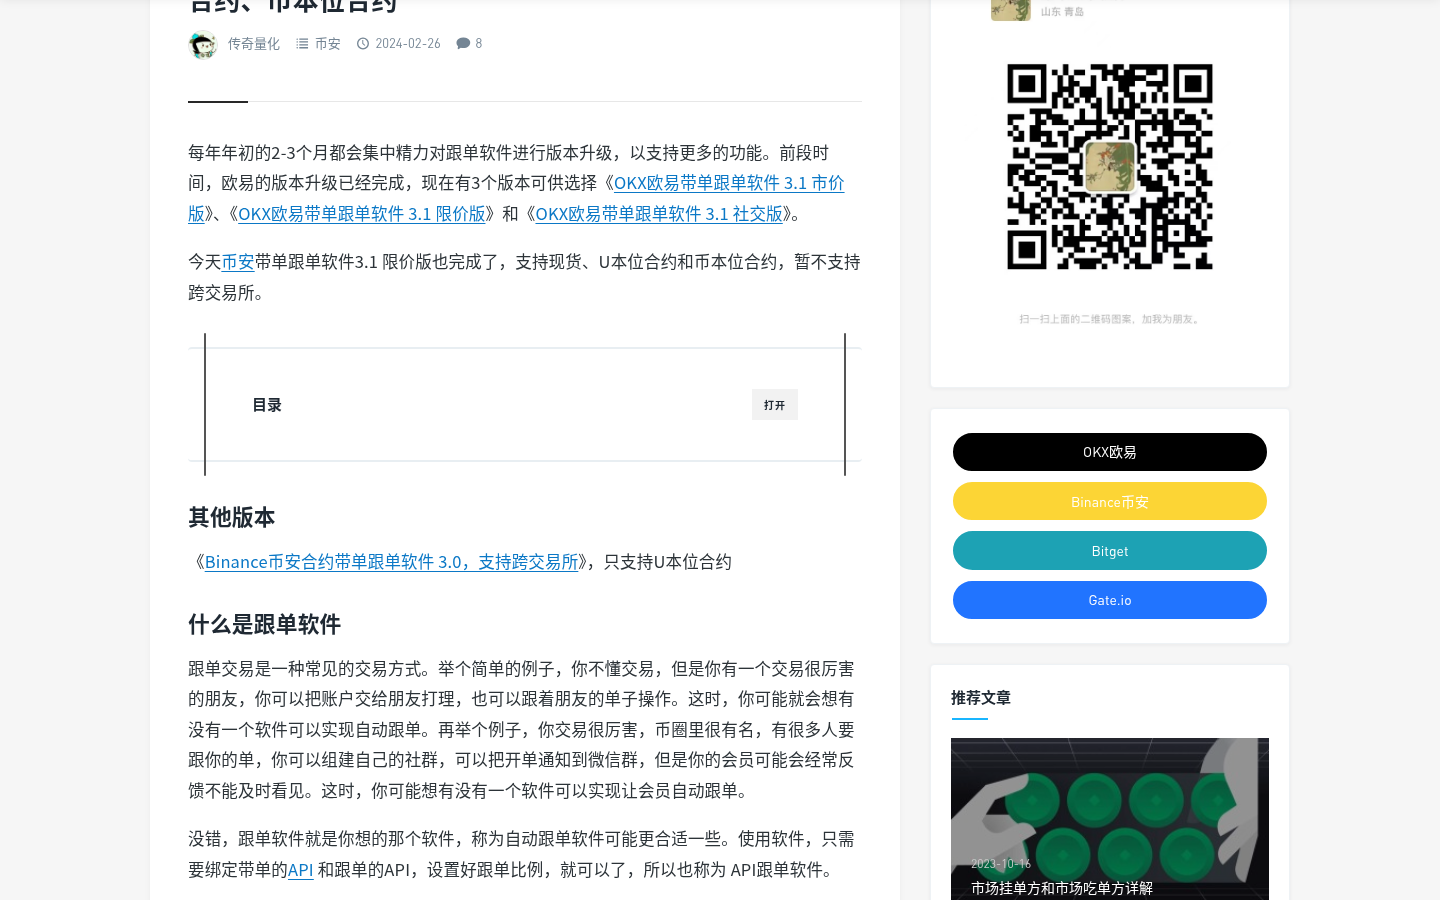This screenshot has width=1440, height=900.
Task: Expand the table of contents with 打开
Action: (775, 405)
